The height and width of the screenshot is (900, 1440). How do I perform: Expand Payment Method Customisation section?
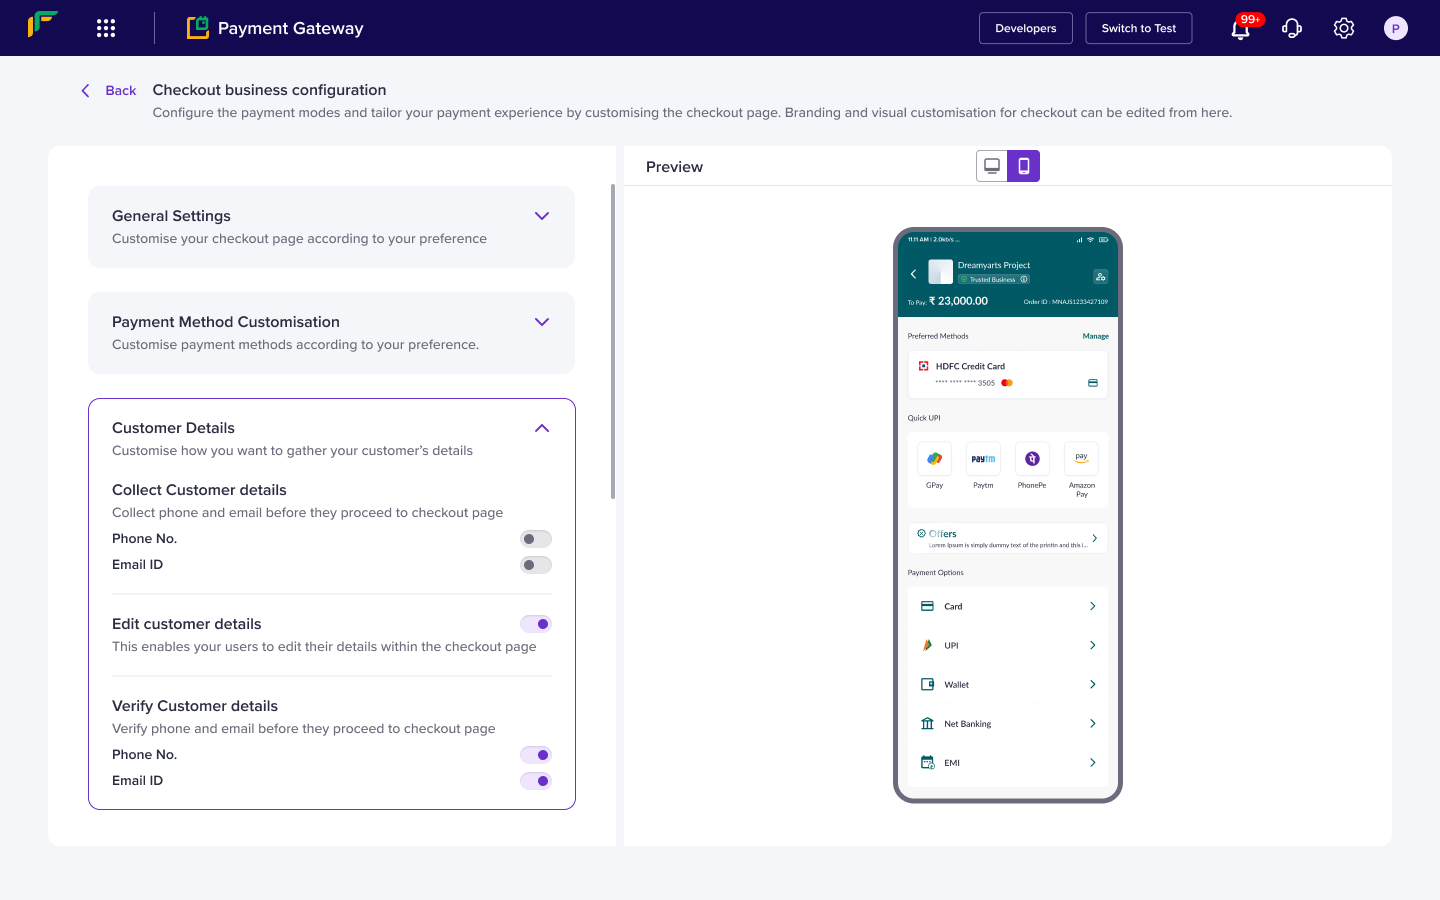click(x=541, y=322)
